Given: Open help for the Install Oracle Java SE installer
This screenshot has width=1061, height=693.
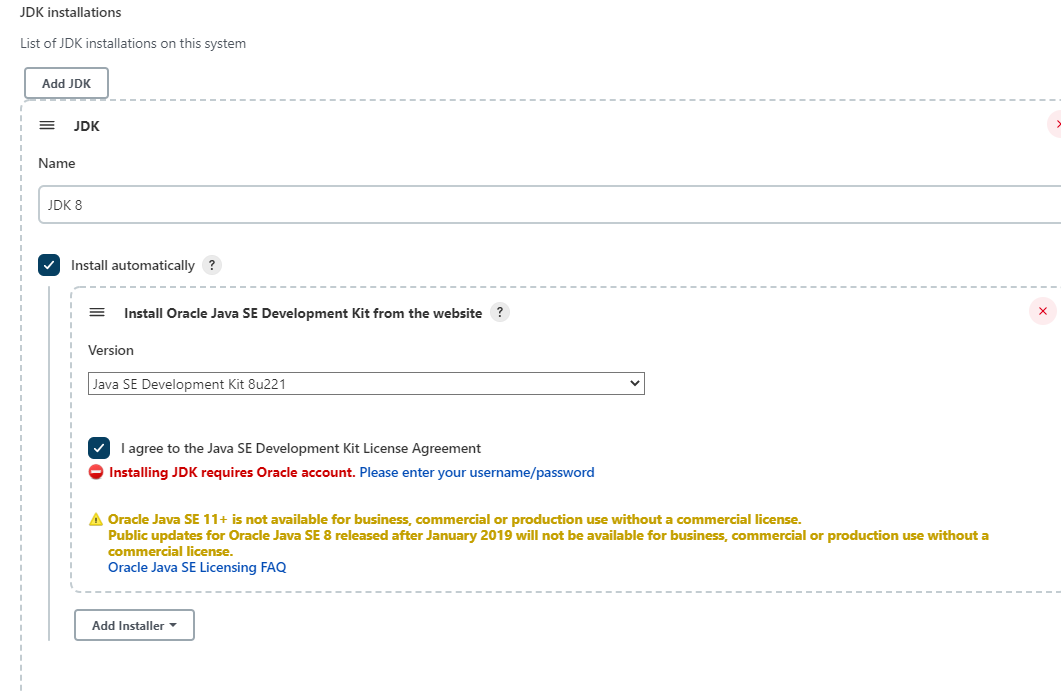Looking at the screenshot, I should pyautogui.click(x=499, y=312).
